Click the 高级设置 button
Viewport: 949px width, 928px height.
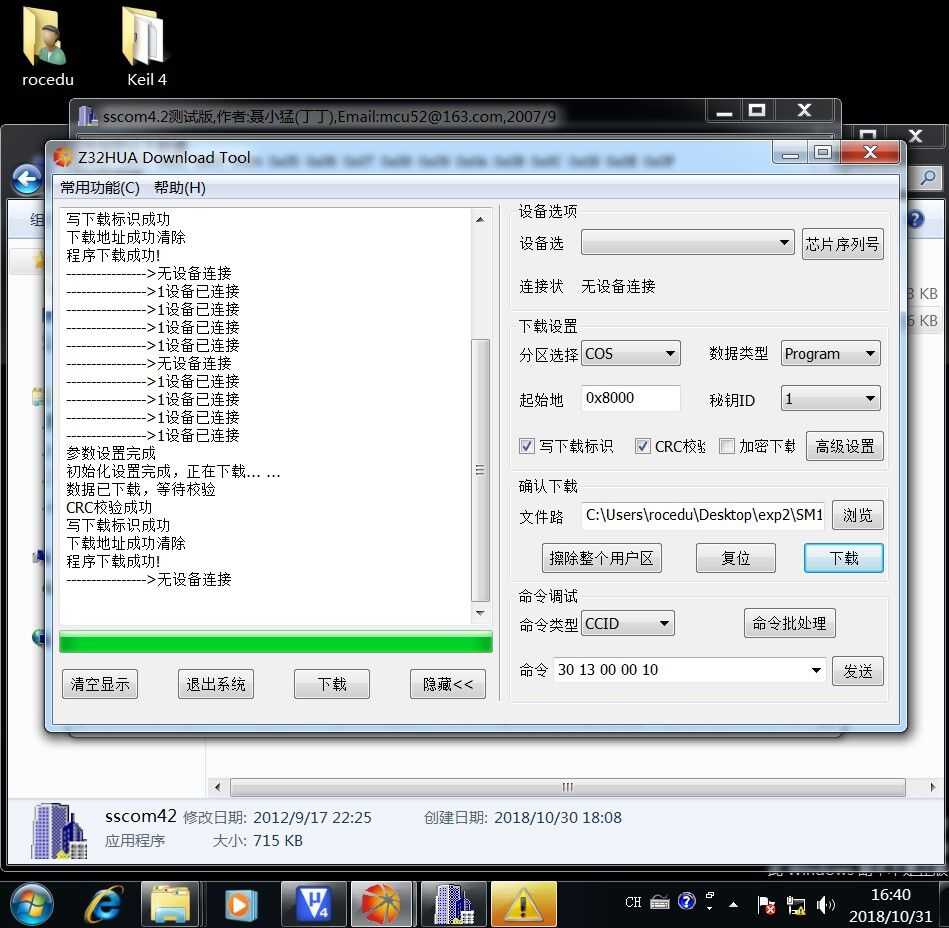[x=844, y=446]
